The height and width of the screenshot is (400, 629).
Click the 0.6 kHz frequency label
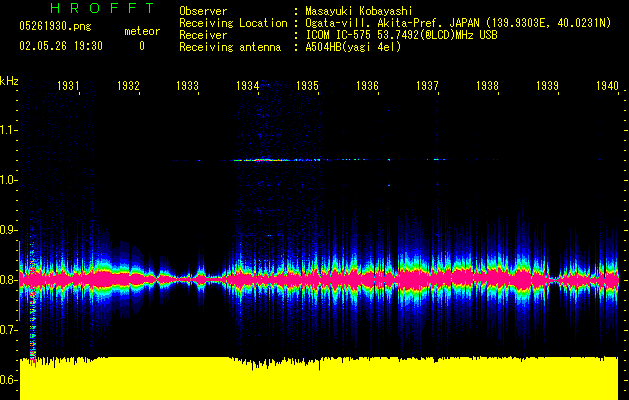(x=9, y=380)
